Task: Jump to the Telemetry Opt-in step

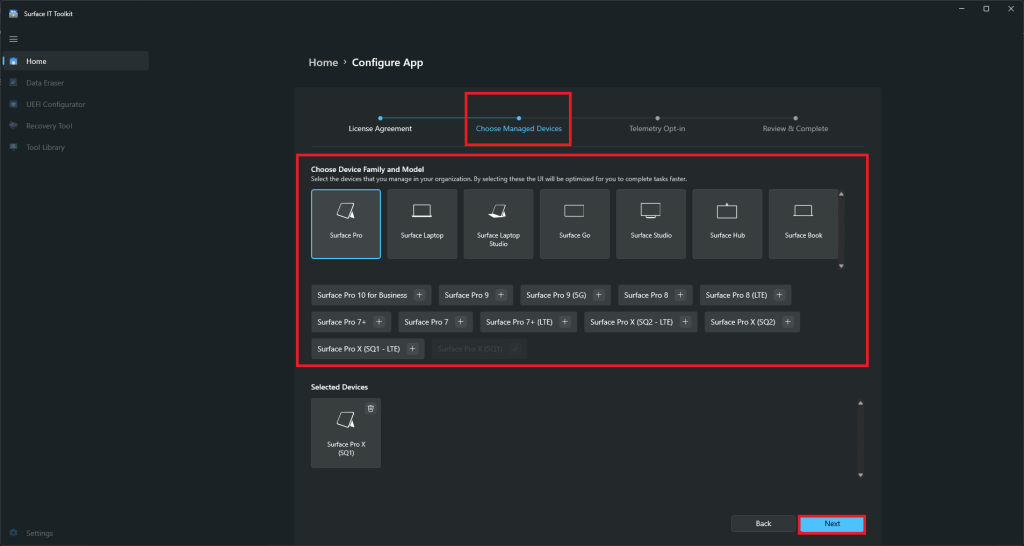Action: (x=657, y=128)
